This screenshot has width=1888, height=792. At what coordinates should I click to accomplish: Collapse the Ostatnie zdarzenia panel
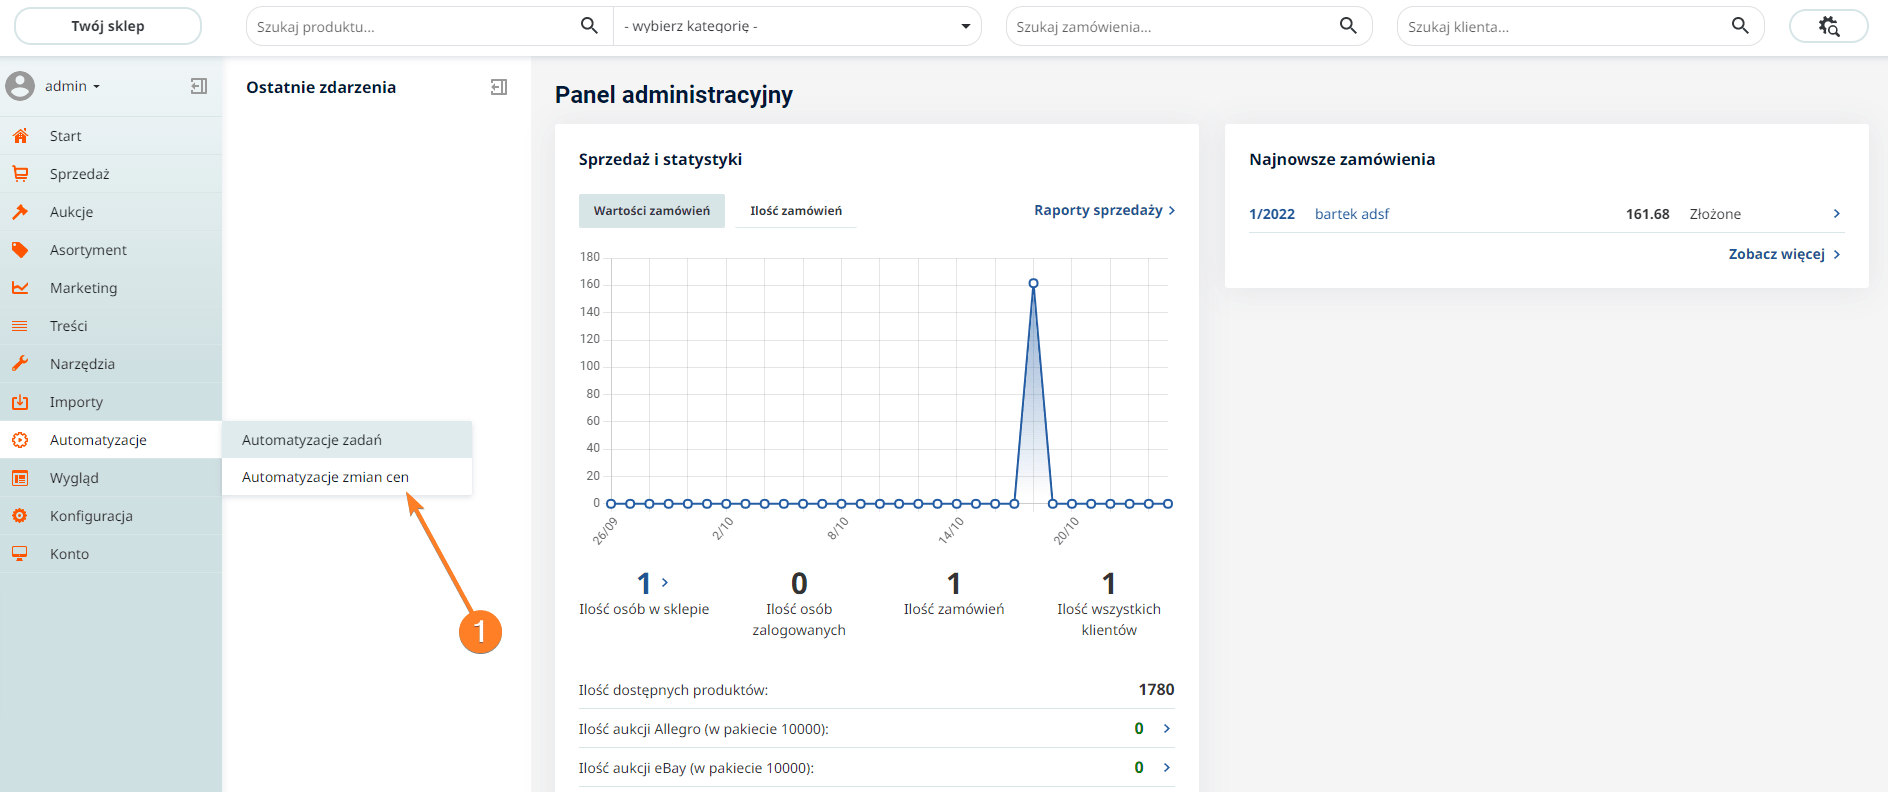(499, 87)
